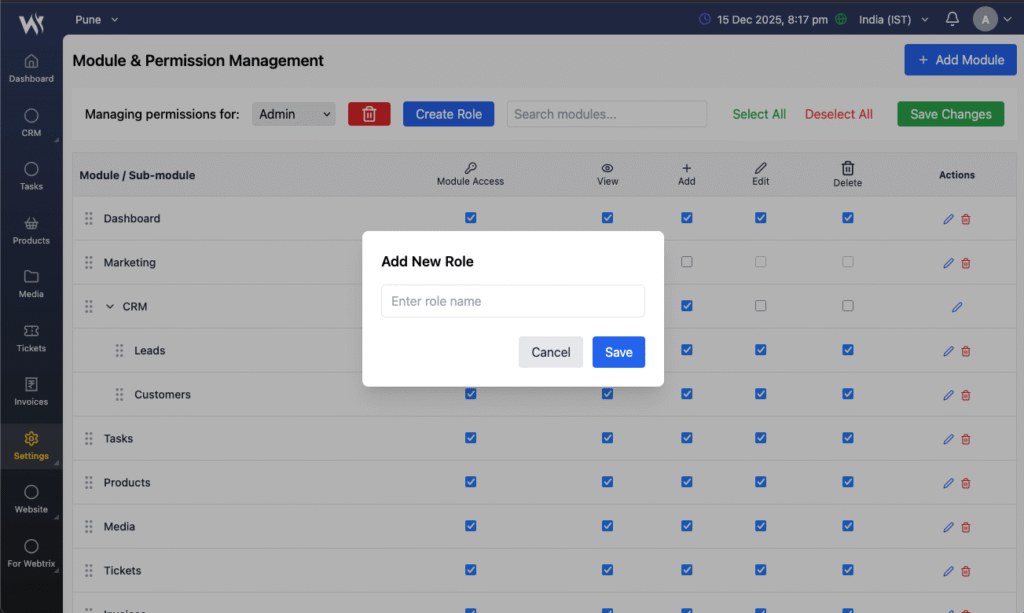Open the Pune location dropdown
The width and height of the screenshot is (1024, 613).
pos(97,19)
